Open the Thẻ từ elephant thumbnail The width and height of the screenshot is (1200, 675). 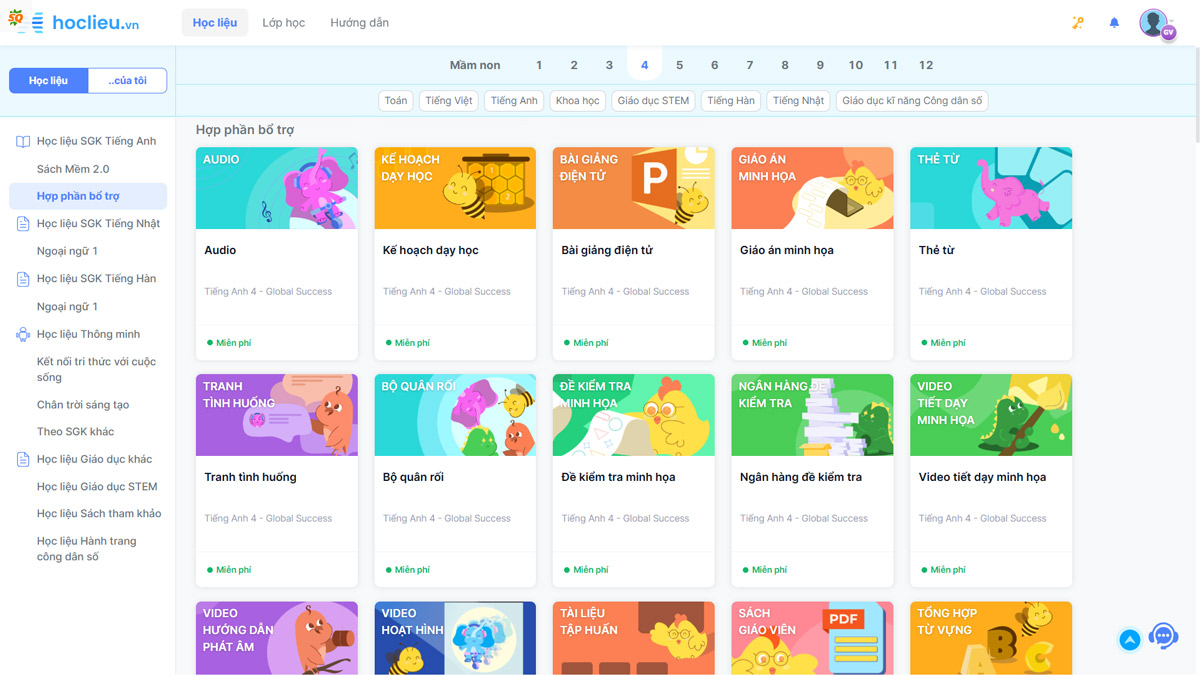[991, 188]
